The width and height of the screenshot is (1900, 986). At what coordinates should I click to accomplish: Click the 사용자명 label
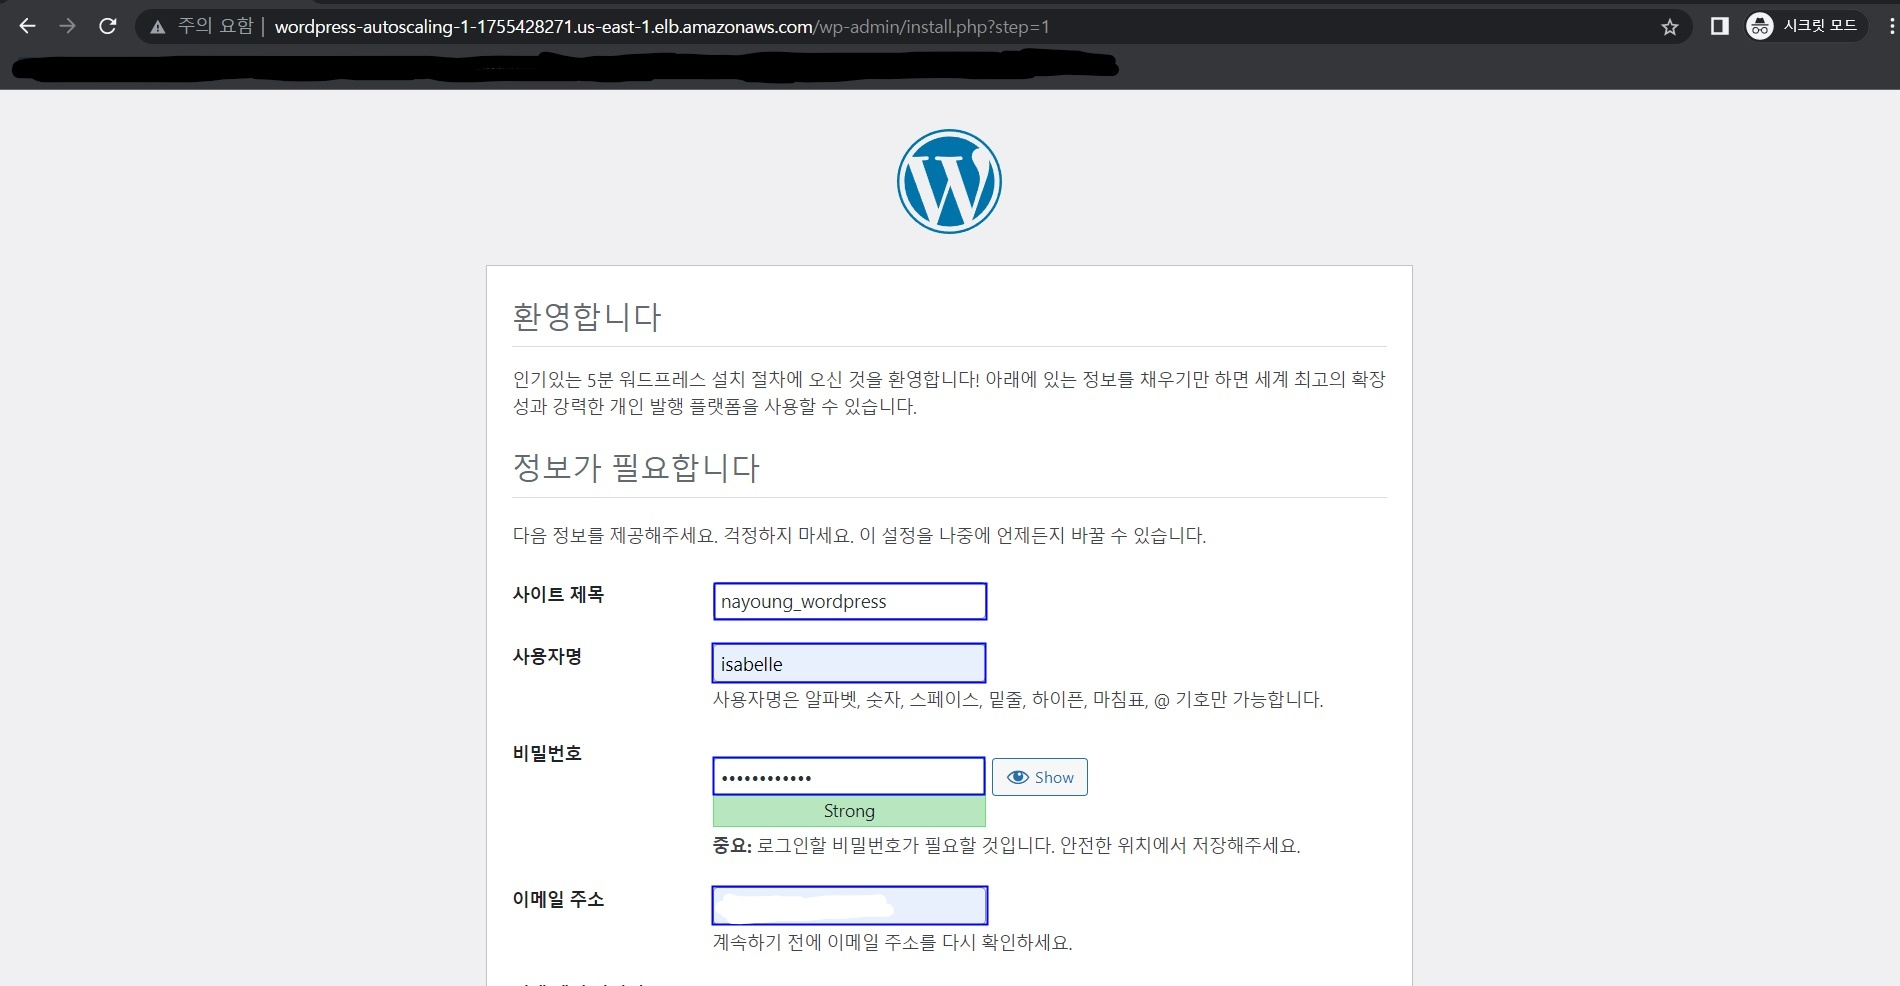click(x=547, y=656)
